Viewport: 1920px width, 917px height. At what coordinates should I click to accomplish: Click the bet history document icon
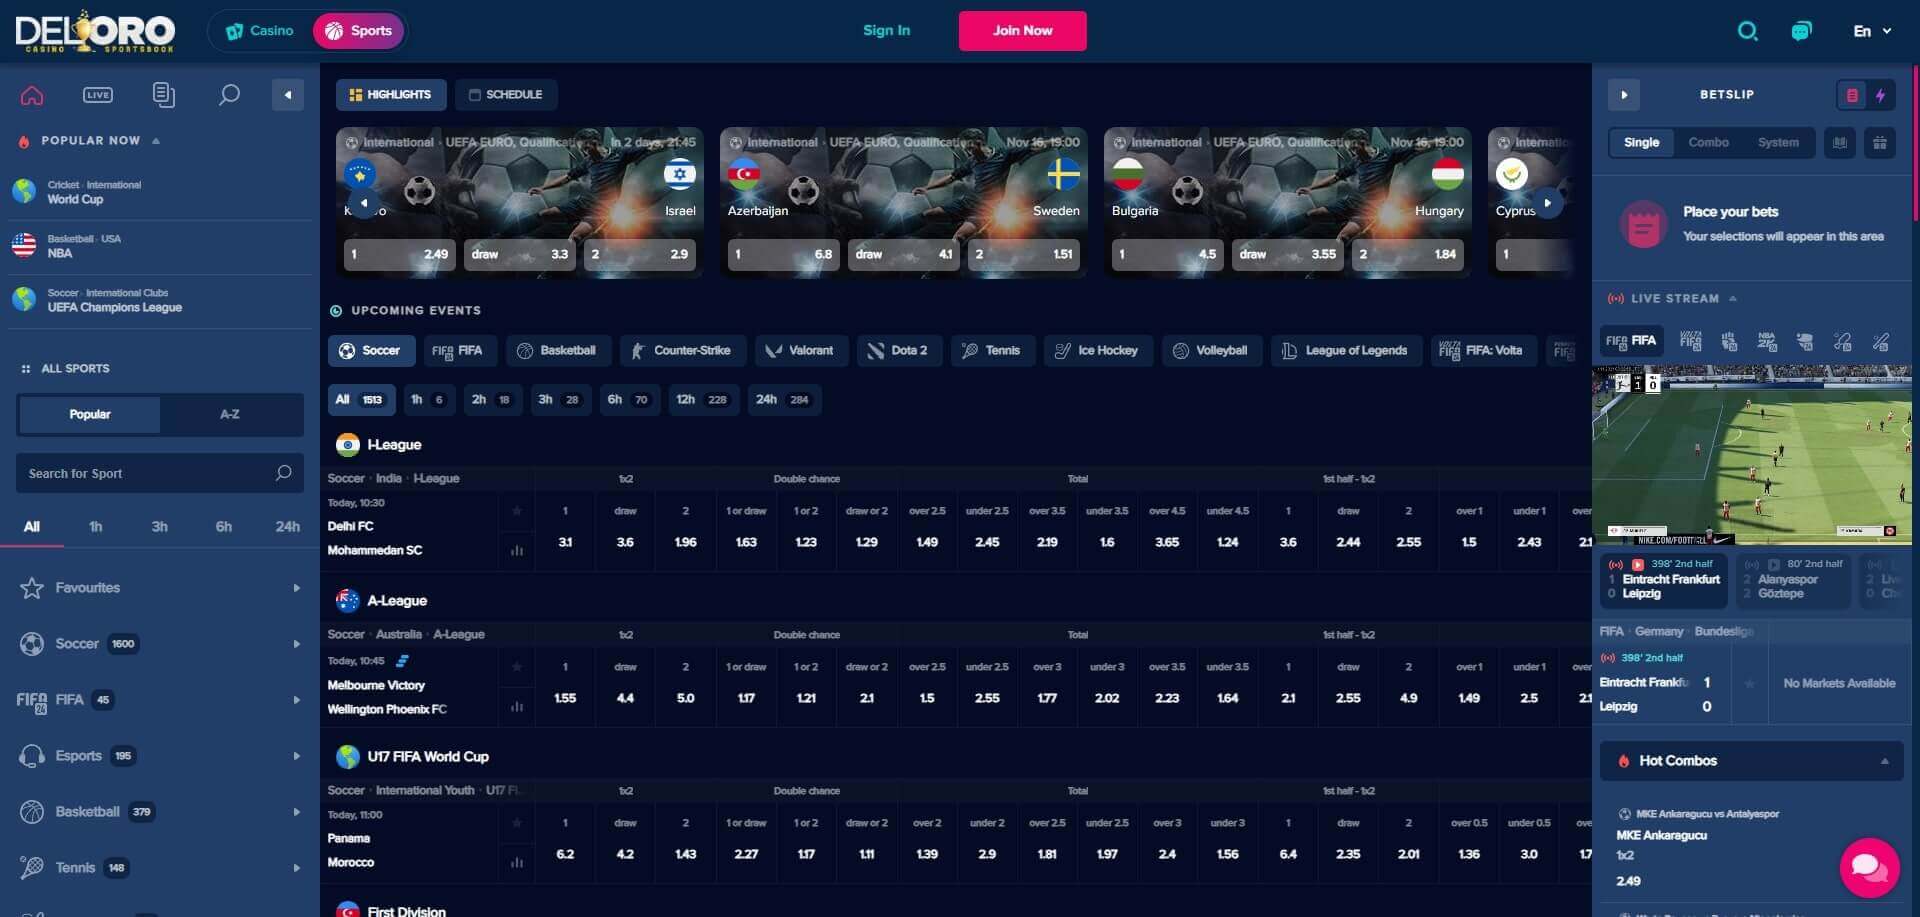(x=163, y=95)
